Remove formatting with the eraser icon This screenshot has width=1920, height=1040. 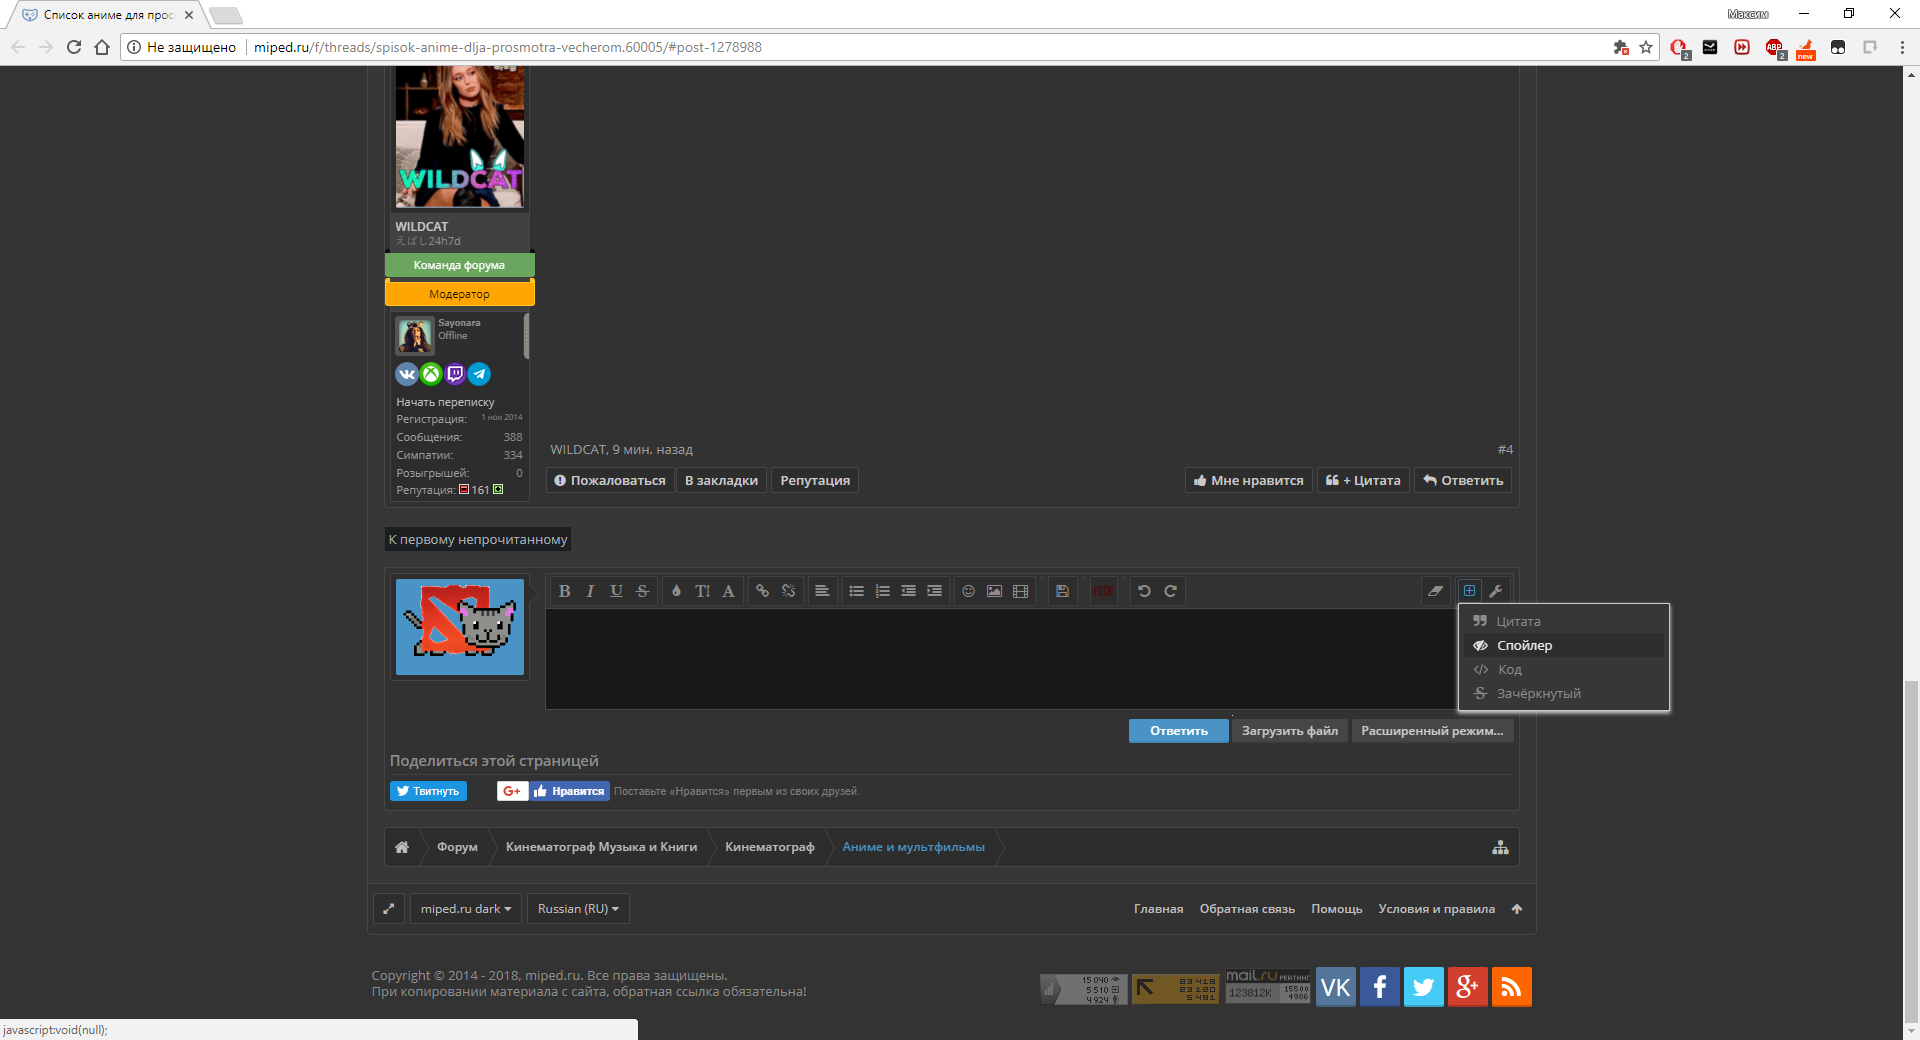click(1435, 591)
